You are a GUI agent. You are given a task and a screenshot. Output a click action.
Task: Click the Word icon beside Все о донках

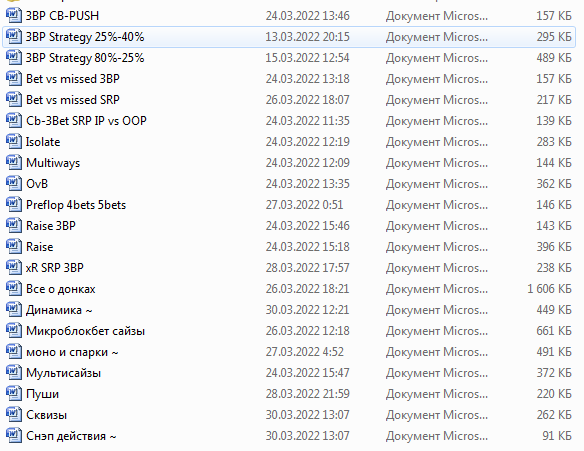coord(13,289)
